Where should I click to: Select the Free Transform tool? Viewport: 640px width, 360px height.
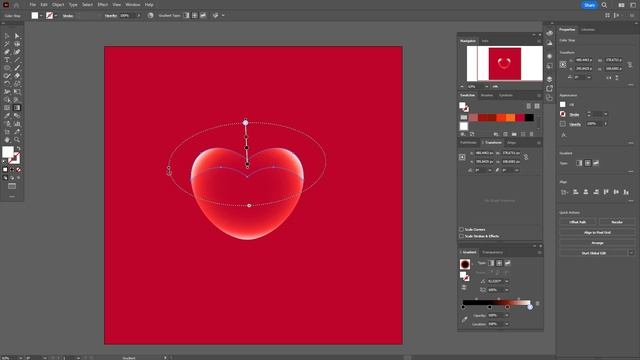tap(17, 92)
